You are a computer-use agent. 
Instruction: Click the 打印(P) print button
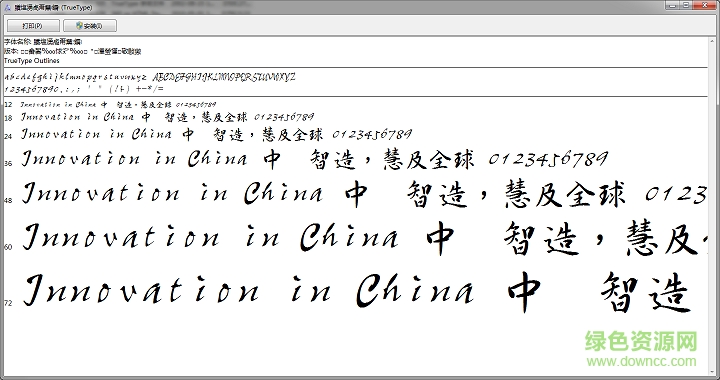(33, 26)
